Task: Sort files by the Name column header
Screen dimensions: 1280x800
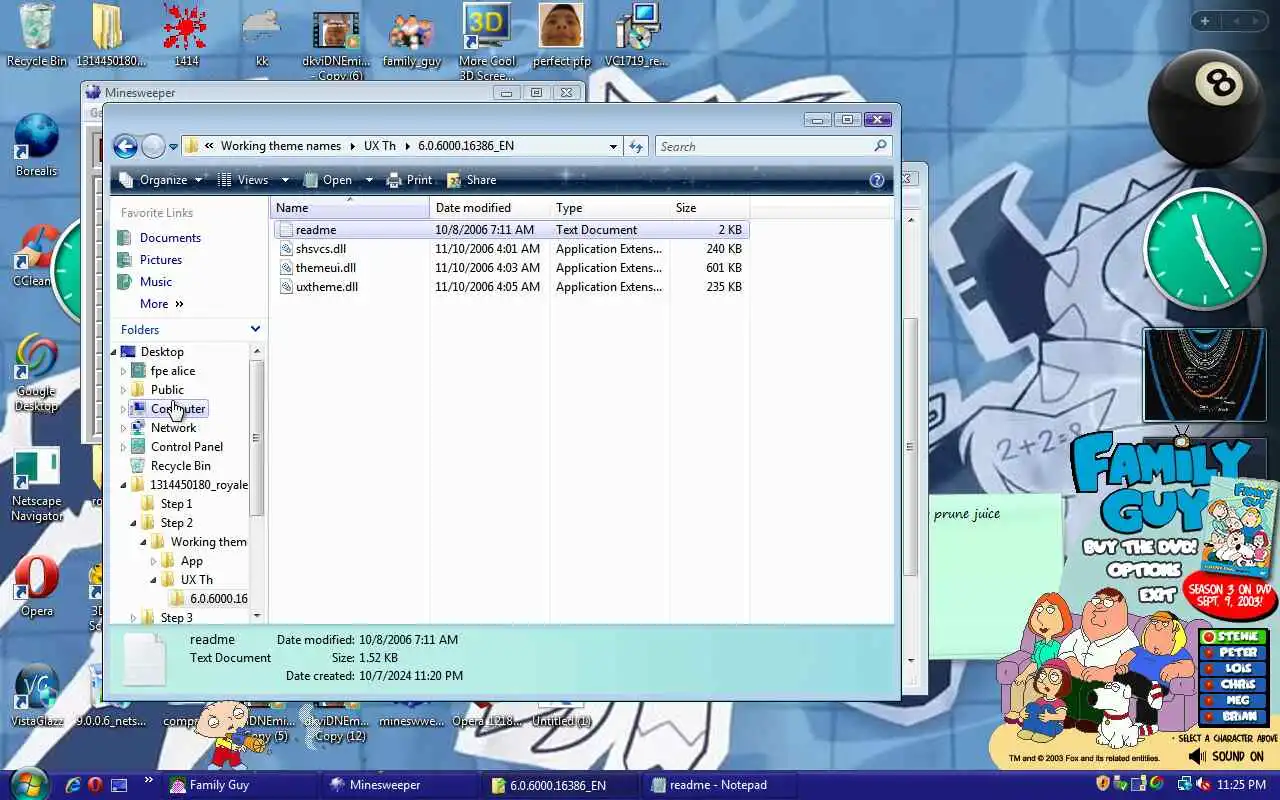Action: [x=350, y=208]
